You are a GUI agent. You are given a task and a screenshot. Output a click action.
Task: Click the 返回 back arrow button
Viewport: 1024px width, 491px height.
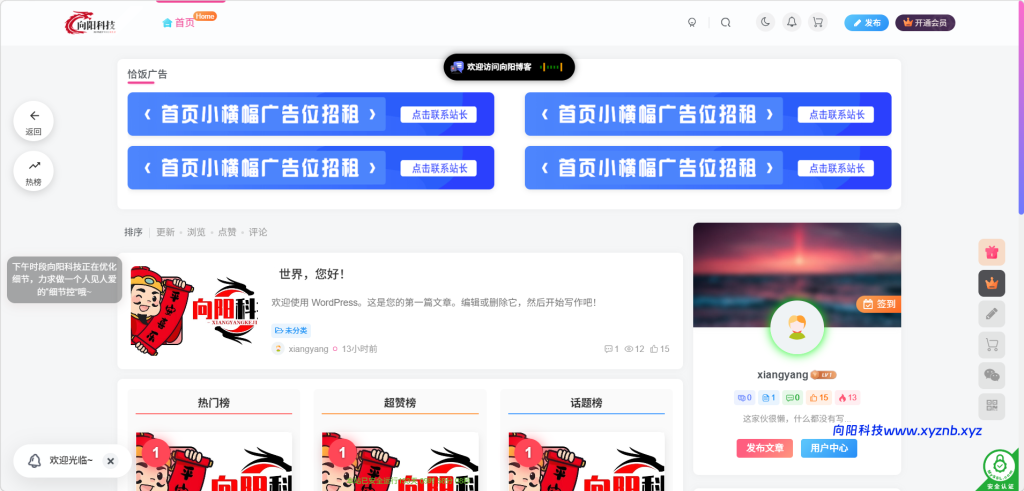[33, 121]
